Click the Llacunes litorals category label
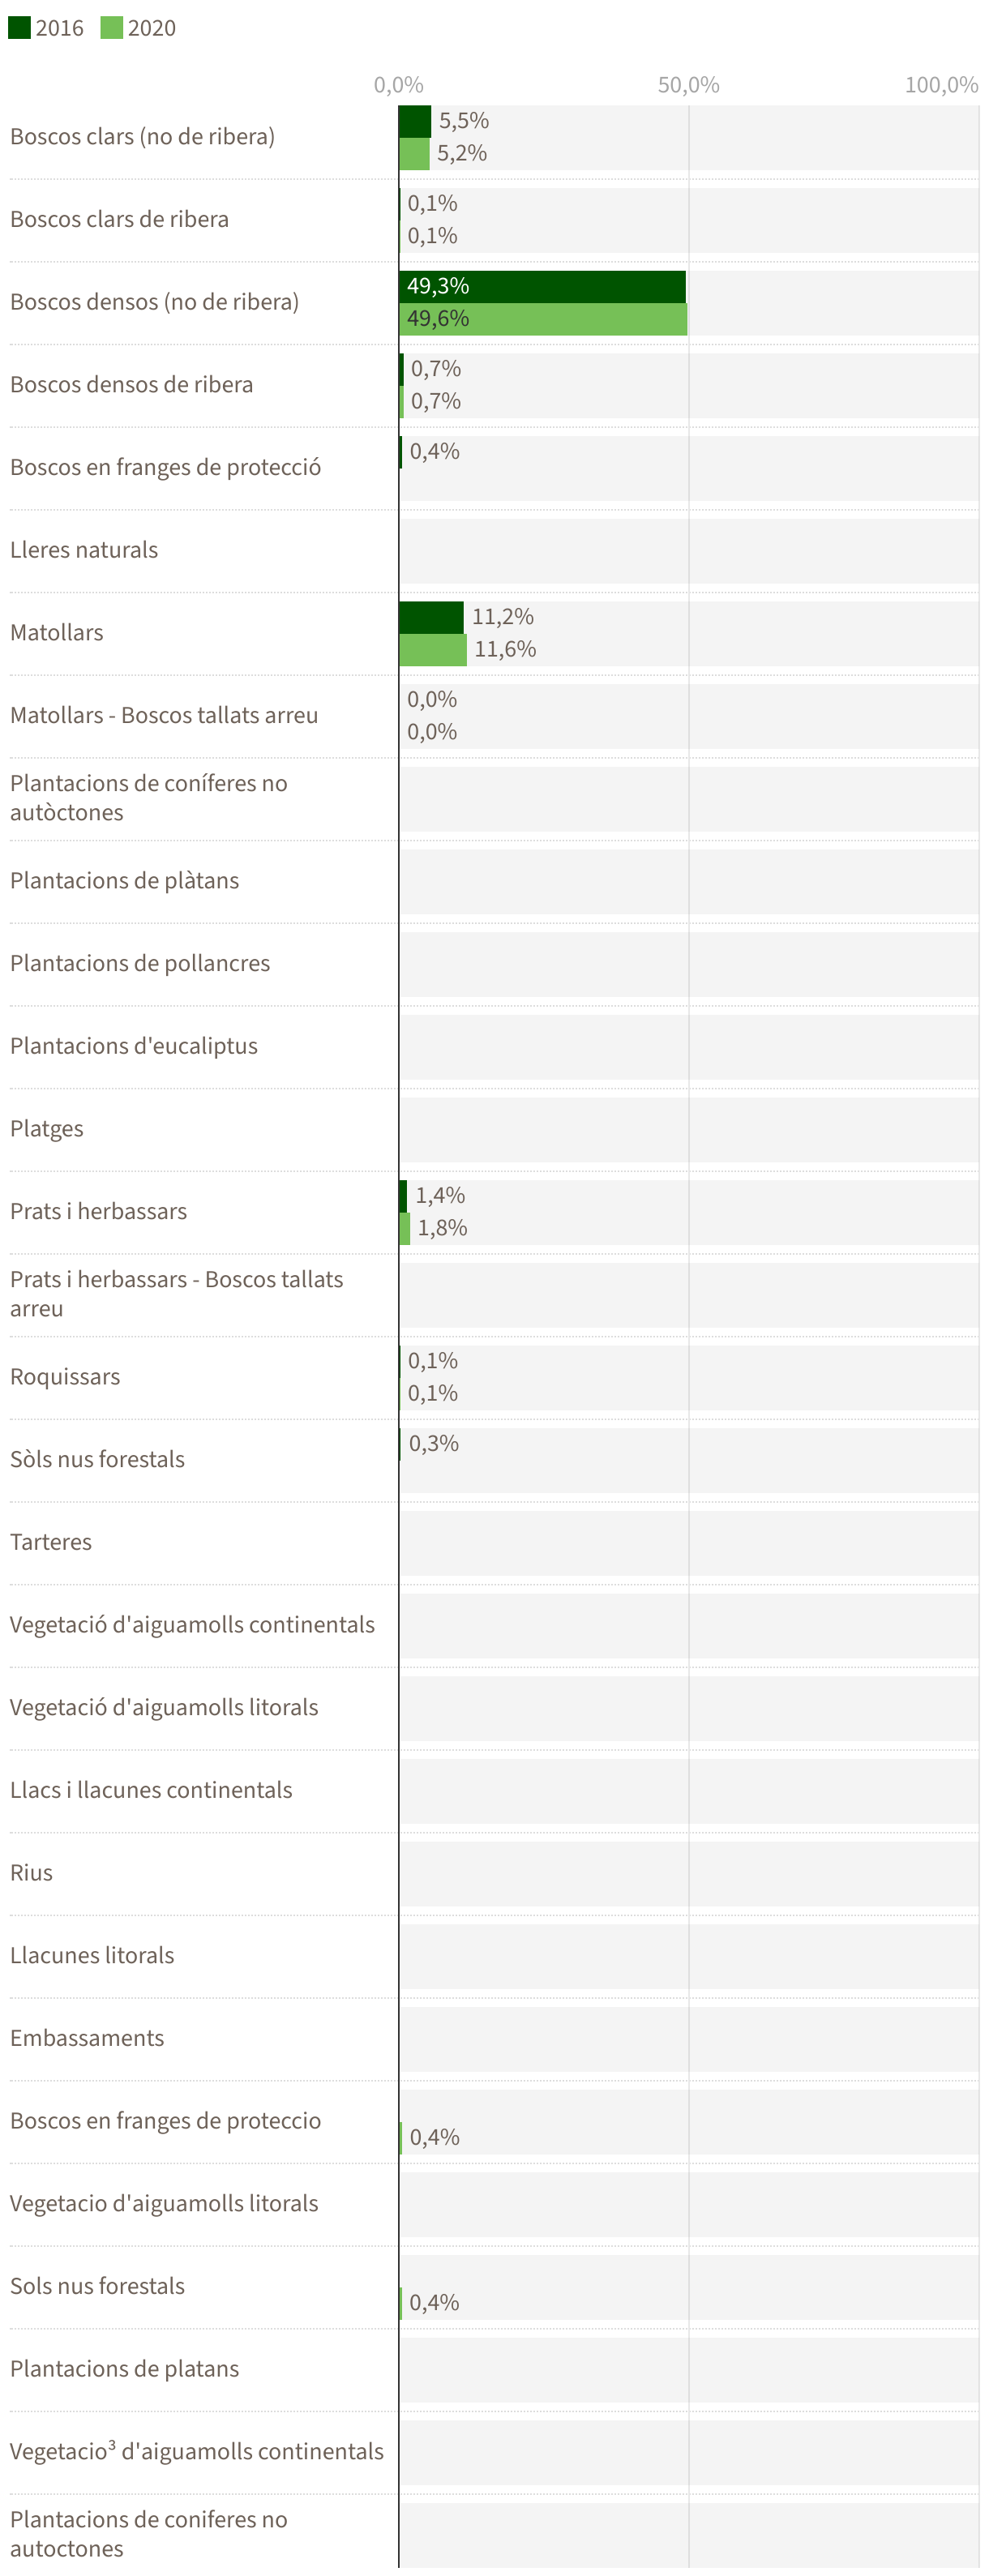Image resolution: width=989 pixels, height=2576 pixels. pyautogui.click(x=92, y=1955)
